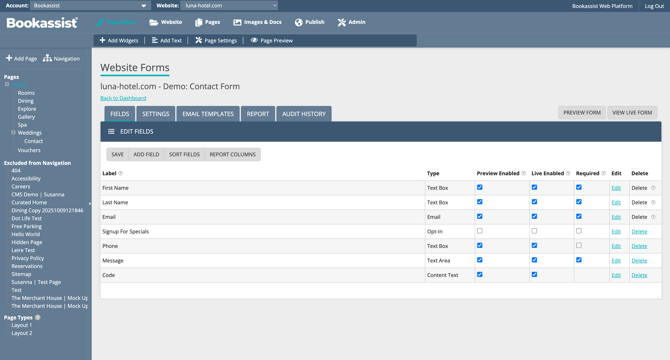
Task: Click help icon next to Required header
Action: tap(603, 173)
